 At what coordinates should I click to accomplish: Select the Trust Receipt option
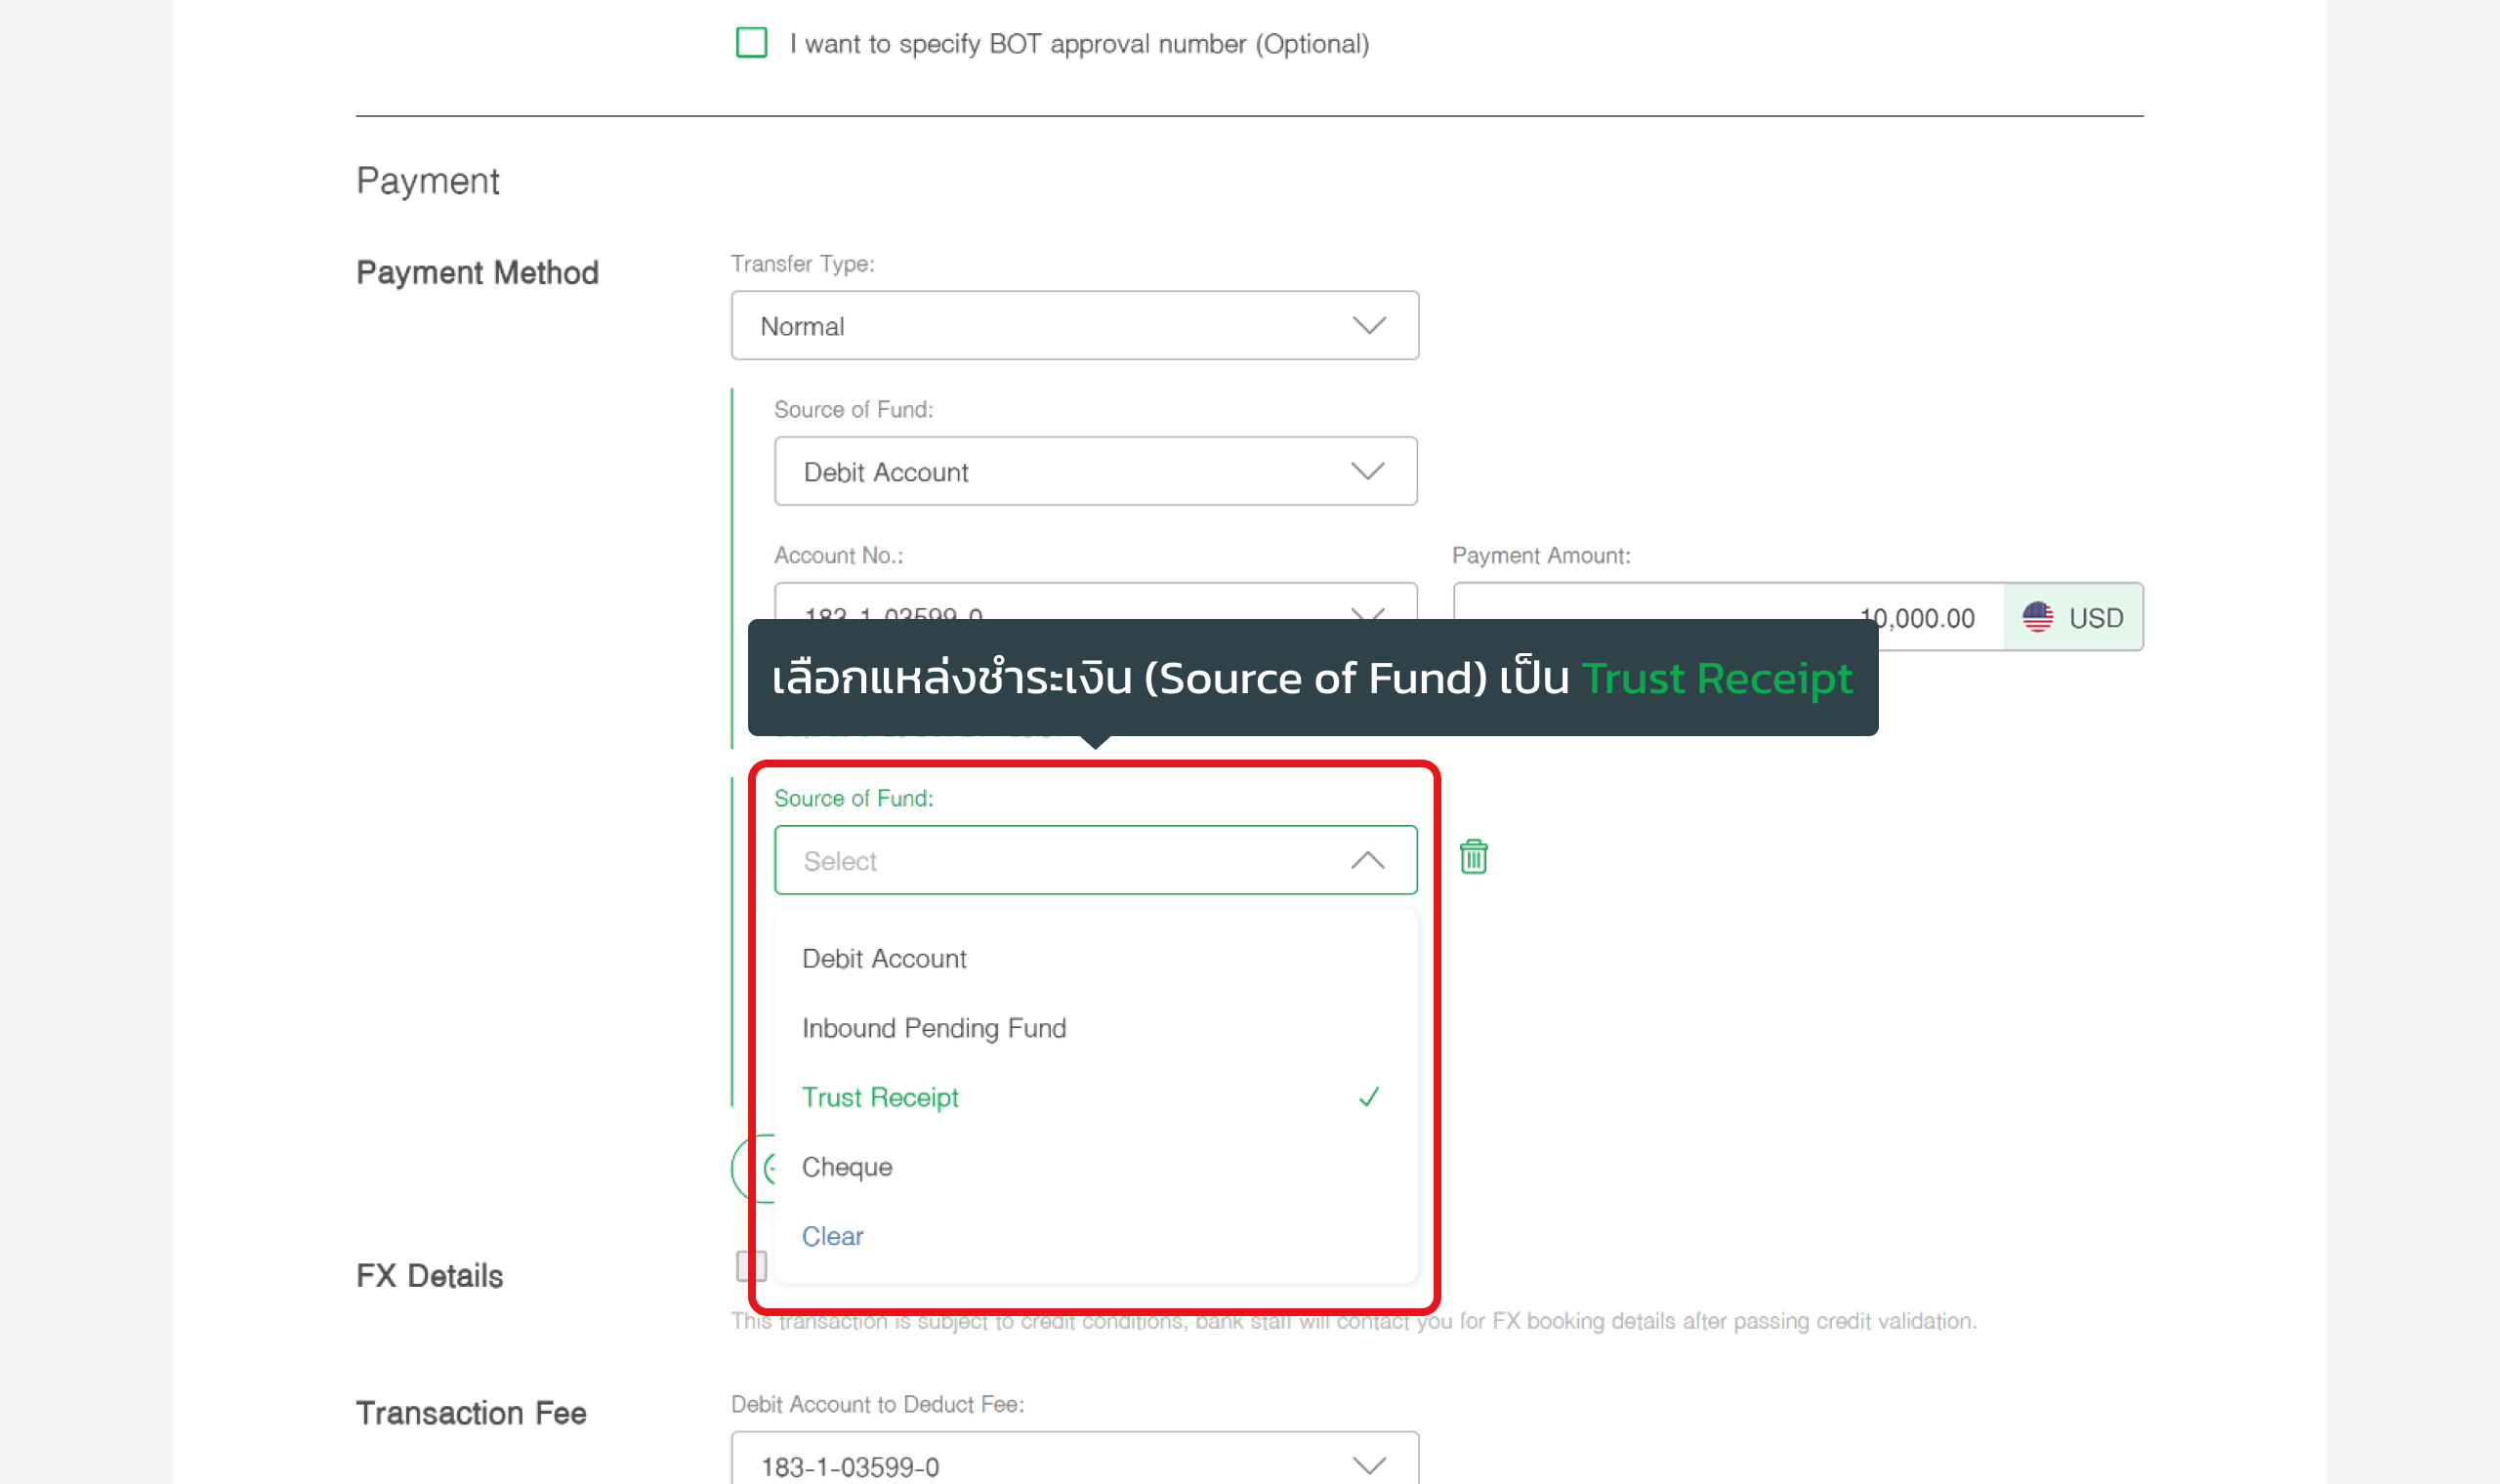point(1096,1097)
